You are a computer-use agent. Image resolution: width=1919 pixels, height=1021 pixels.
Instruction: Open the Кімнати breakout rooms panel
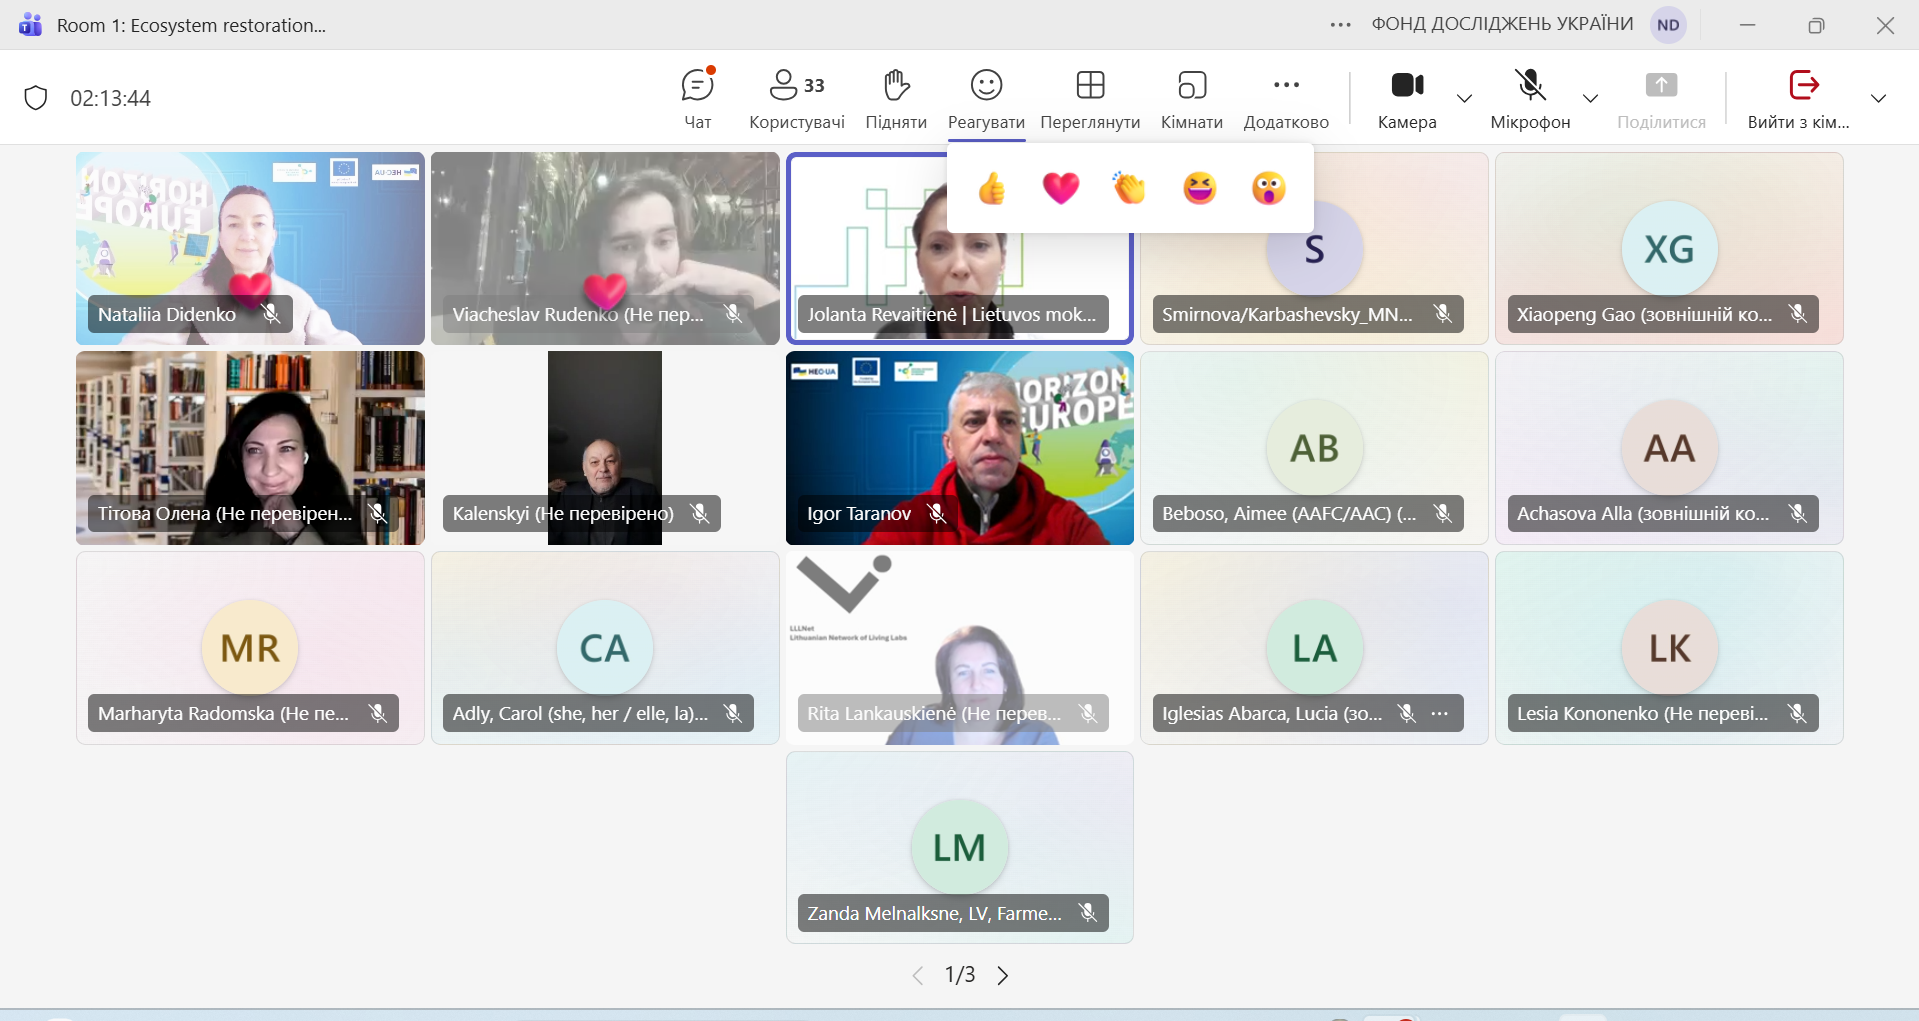point(1191,98)
